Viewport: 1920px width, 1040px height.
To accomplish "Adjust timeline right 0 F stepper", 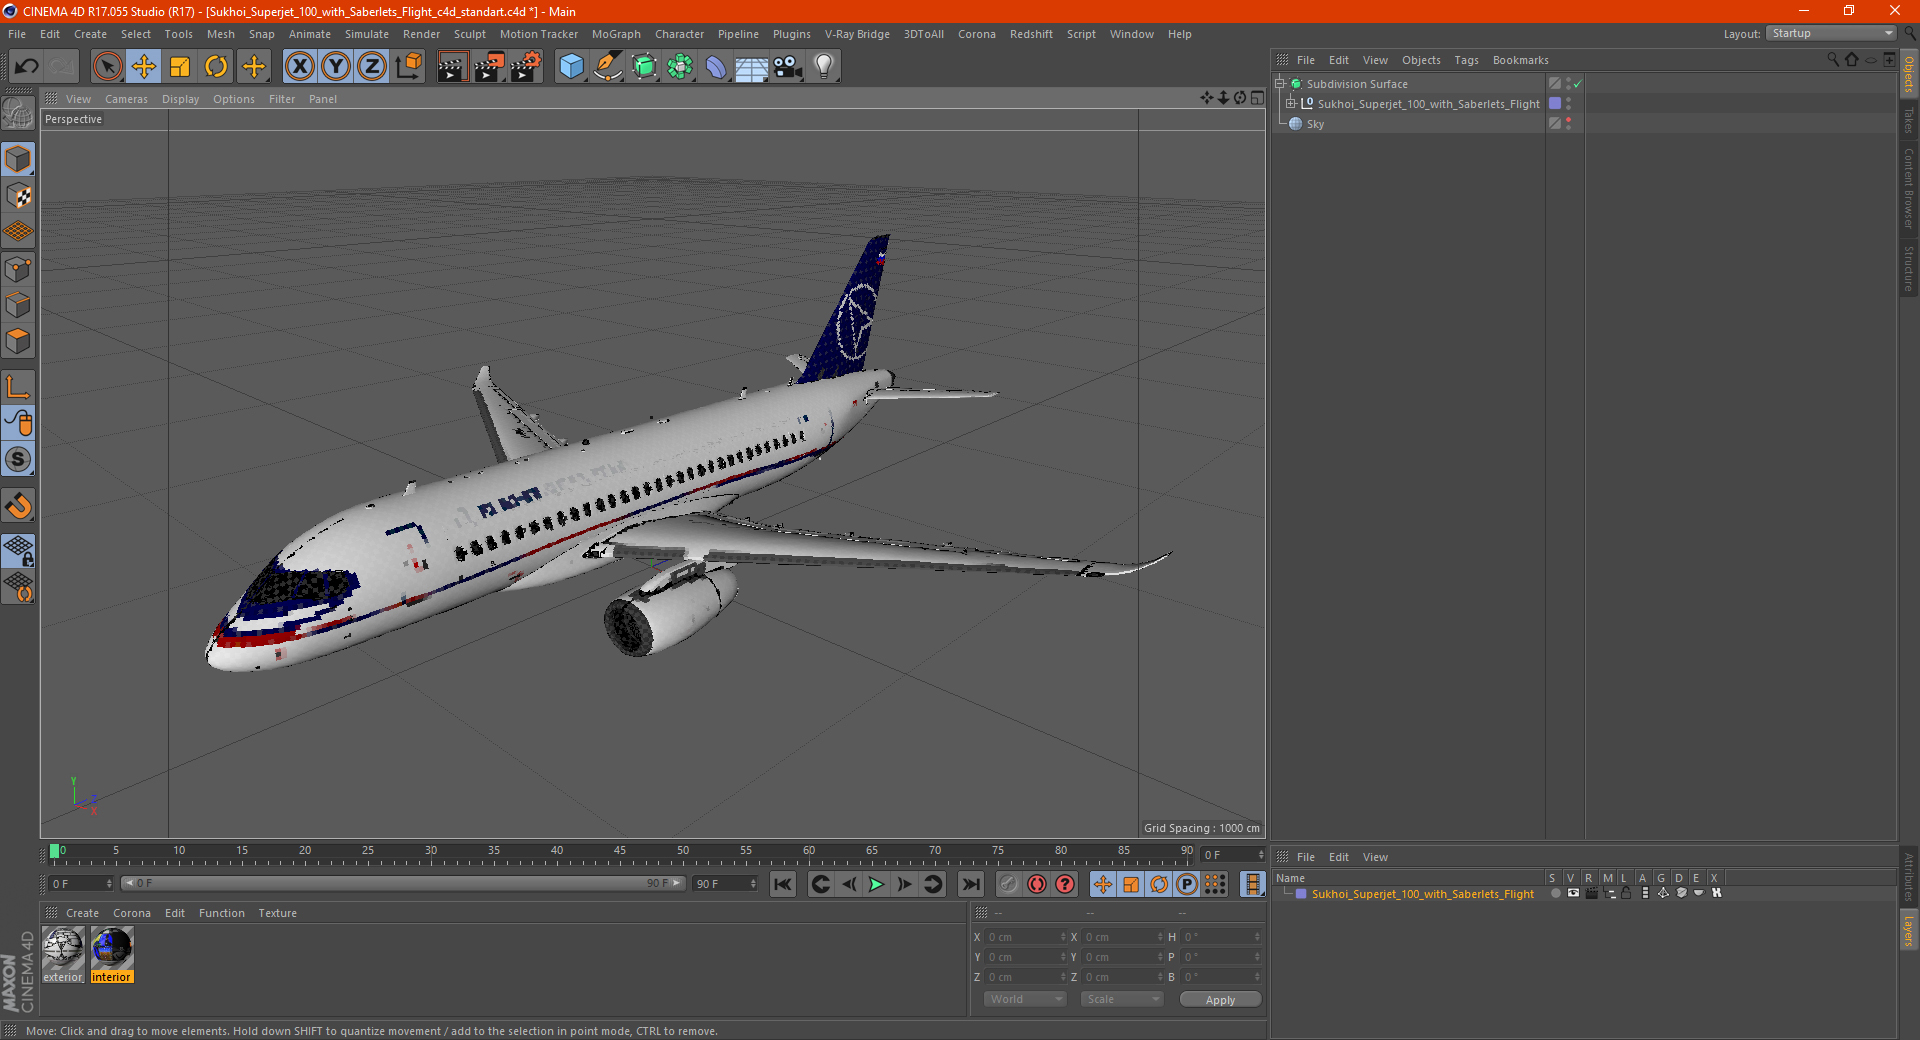I will (1260, 855).
